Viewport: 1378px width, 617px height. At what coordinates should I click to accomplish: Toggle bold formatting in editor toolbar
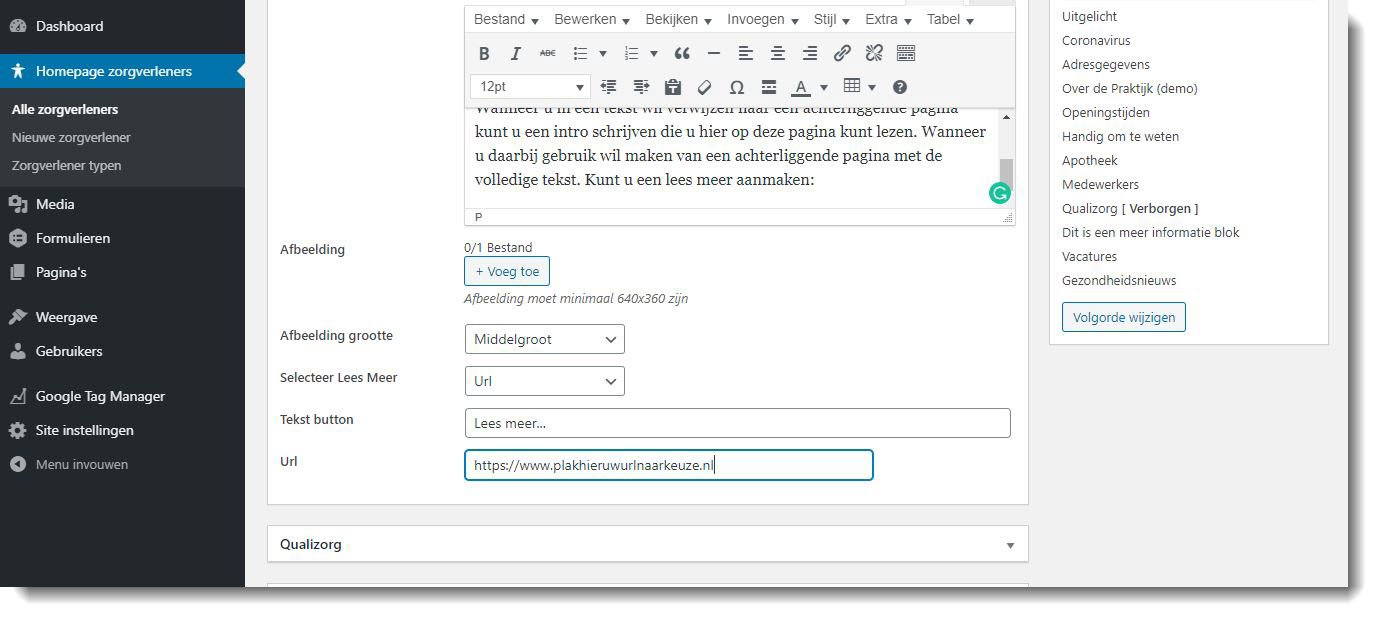[x=484, y=53]
